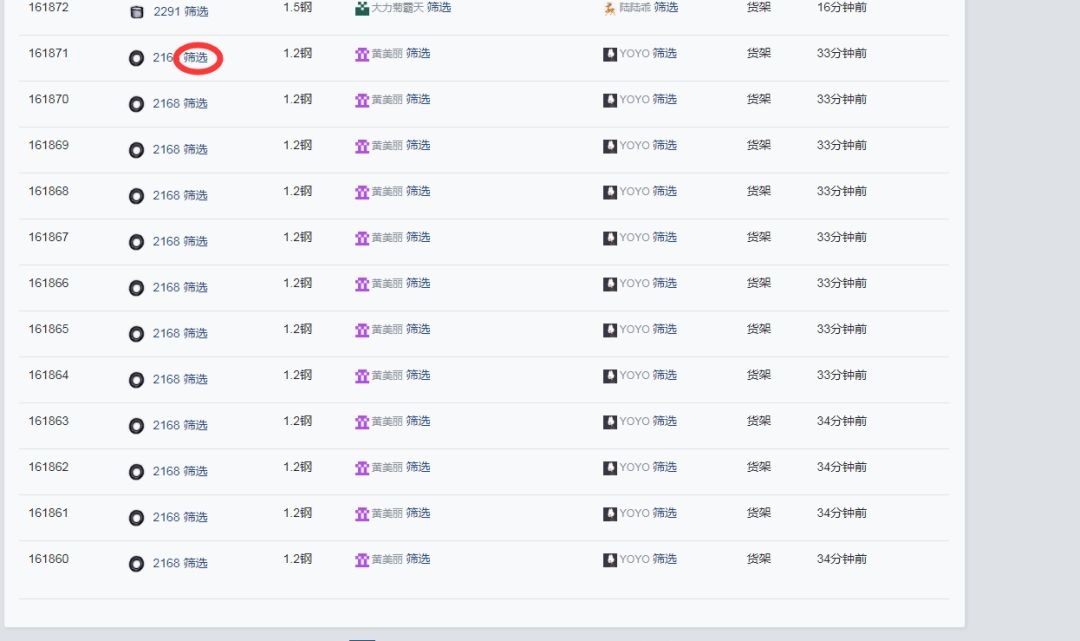Screen dimensions: 1080x641
Task: Click 33分钟前 timestamp in row 161871
Action: (x=842, y=53)
